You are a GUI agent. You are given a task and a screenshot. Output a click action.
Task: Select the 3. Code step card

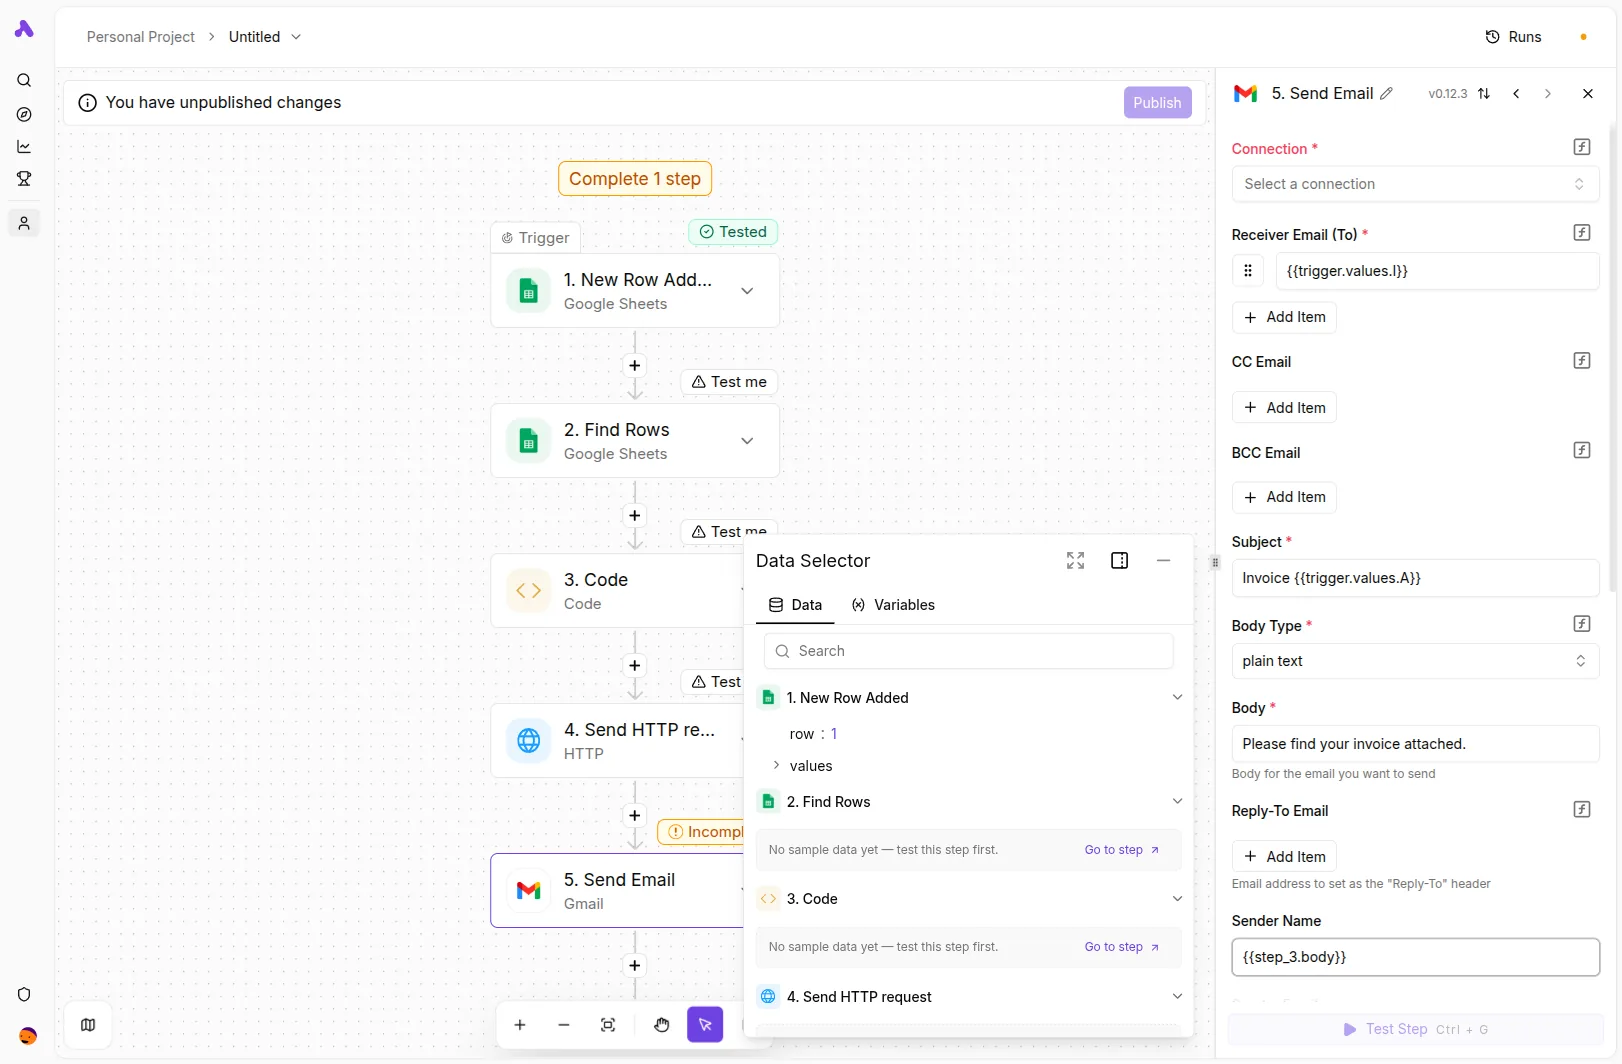tap(617, 591)
